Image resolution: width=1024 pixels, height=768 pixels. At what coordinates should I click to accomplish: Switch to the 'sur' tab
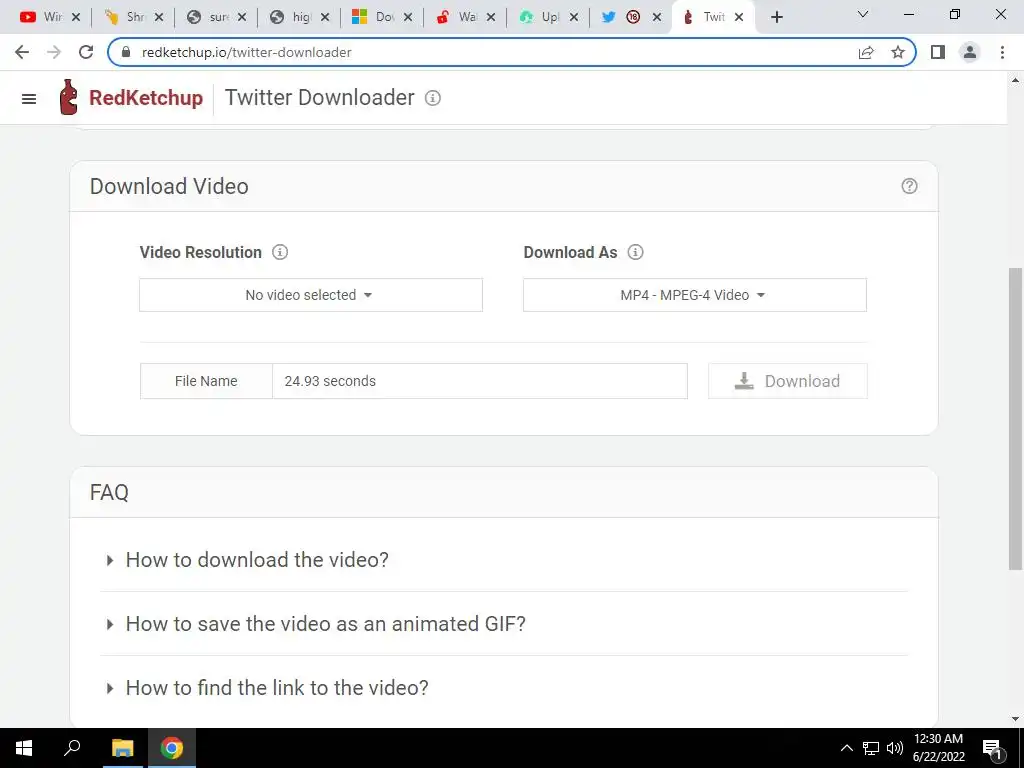tap(208, 17)
